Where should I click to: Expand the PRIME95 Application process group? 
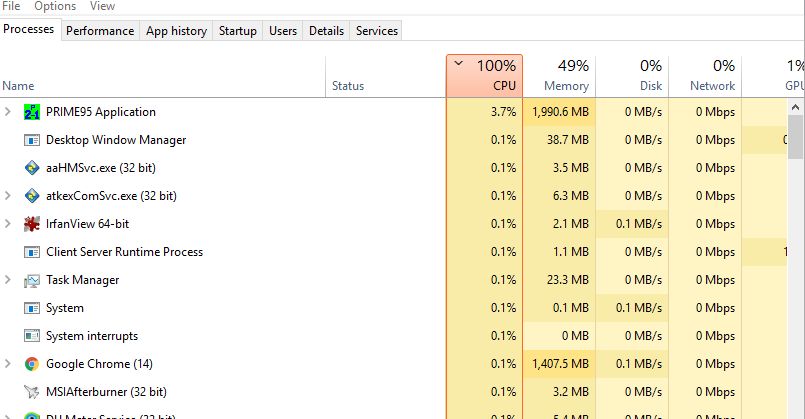pos(8,111)
